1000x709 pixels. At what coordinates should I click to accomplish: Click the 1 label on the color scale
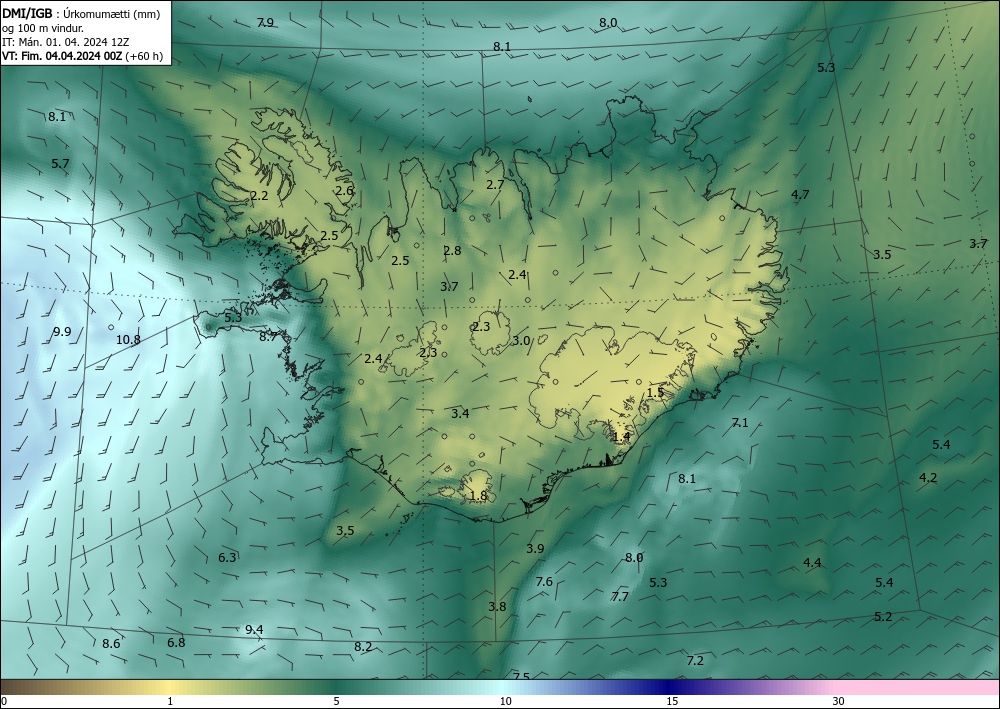coord(170,702)
